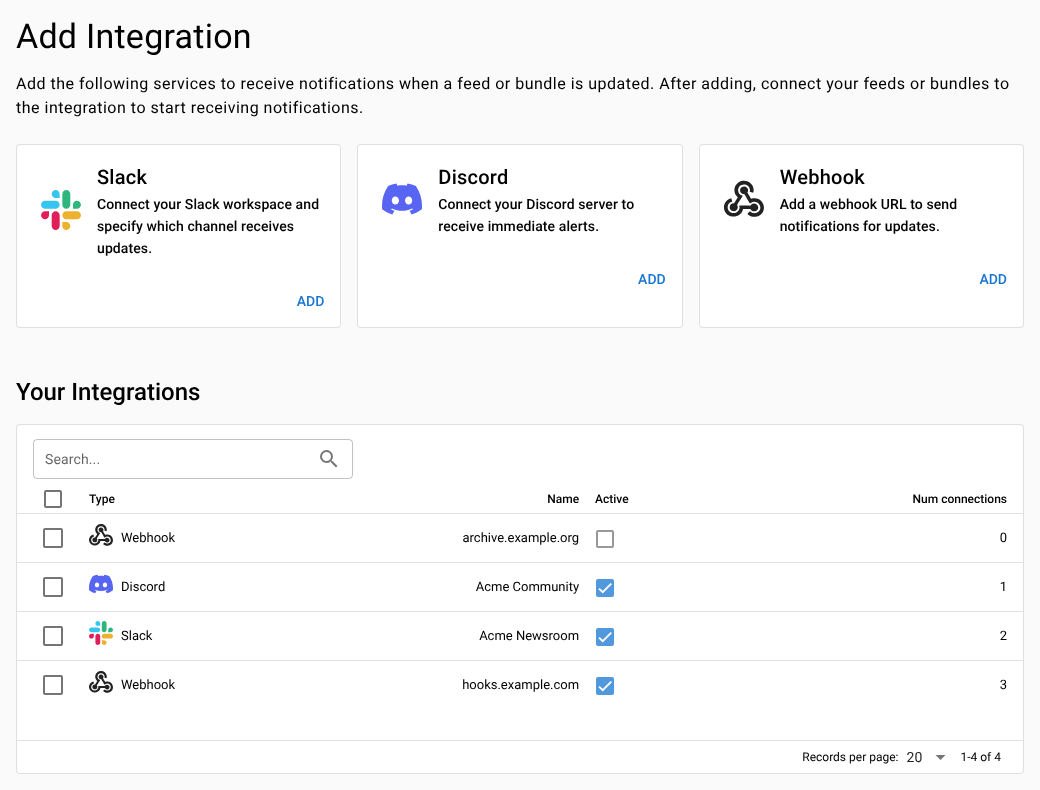Open the Records per page dropdown
1040x790 pixels.
click(x=926, y=757)
